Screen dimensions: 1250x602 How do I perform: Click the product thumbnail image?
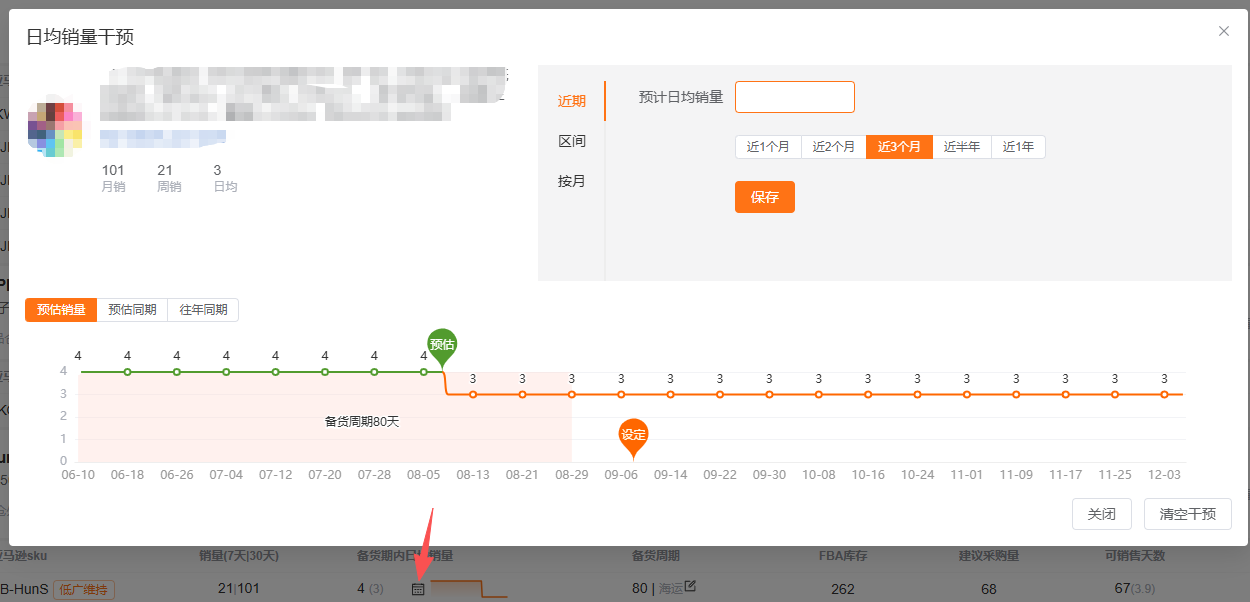click(x=55, y=130)
